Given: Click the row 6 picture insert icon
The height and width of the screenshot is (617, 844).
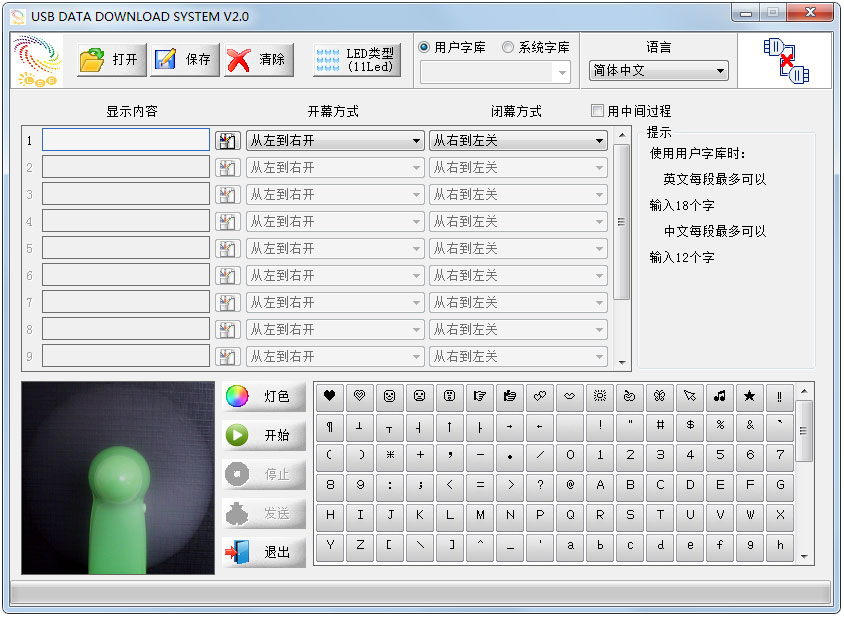Looking at the screenshot, I should coord(227,276).
